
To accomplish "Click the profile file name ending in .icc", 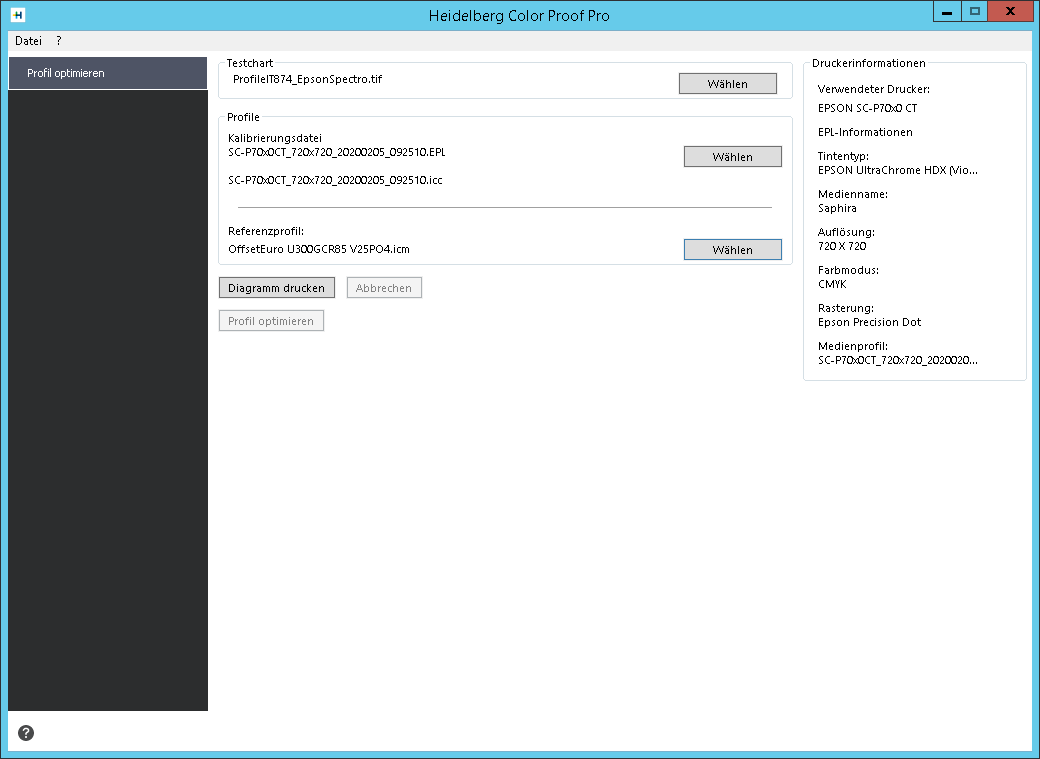I will (335, 180).
